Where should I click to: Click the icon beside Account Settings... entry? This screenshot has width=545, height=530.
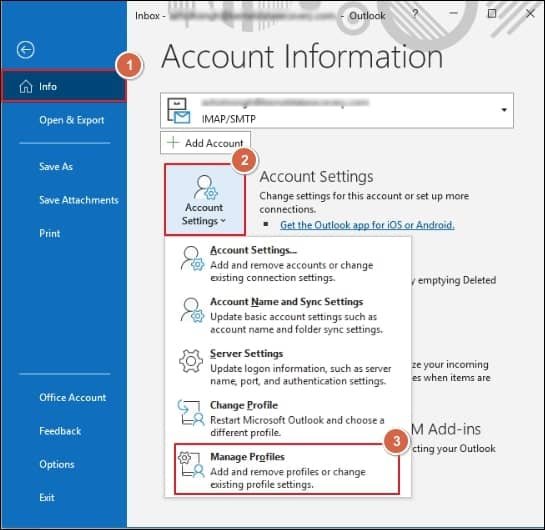[x=192, y=259]
